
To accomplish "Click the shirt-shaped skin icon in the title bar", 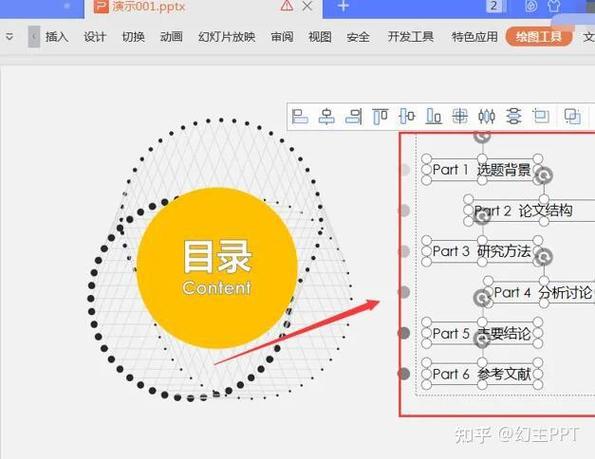I will click(554, 6).
